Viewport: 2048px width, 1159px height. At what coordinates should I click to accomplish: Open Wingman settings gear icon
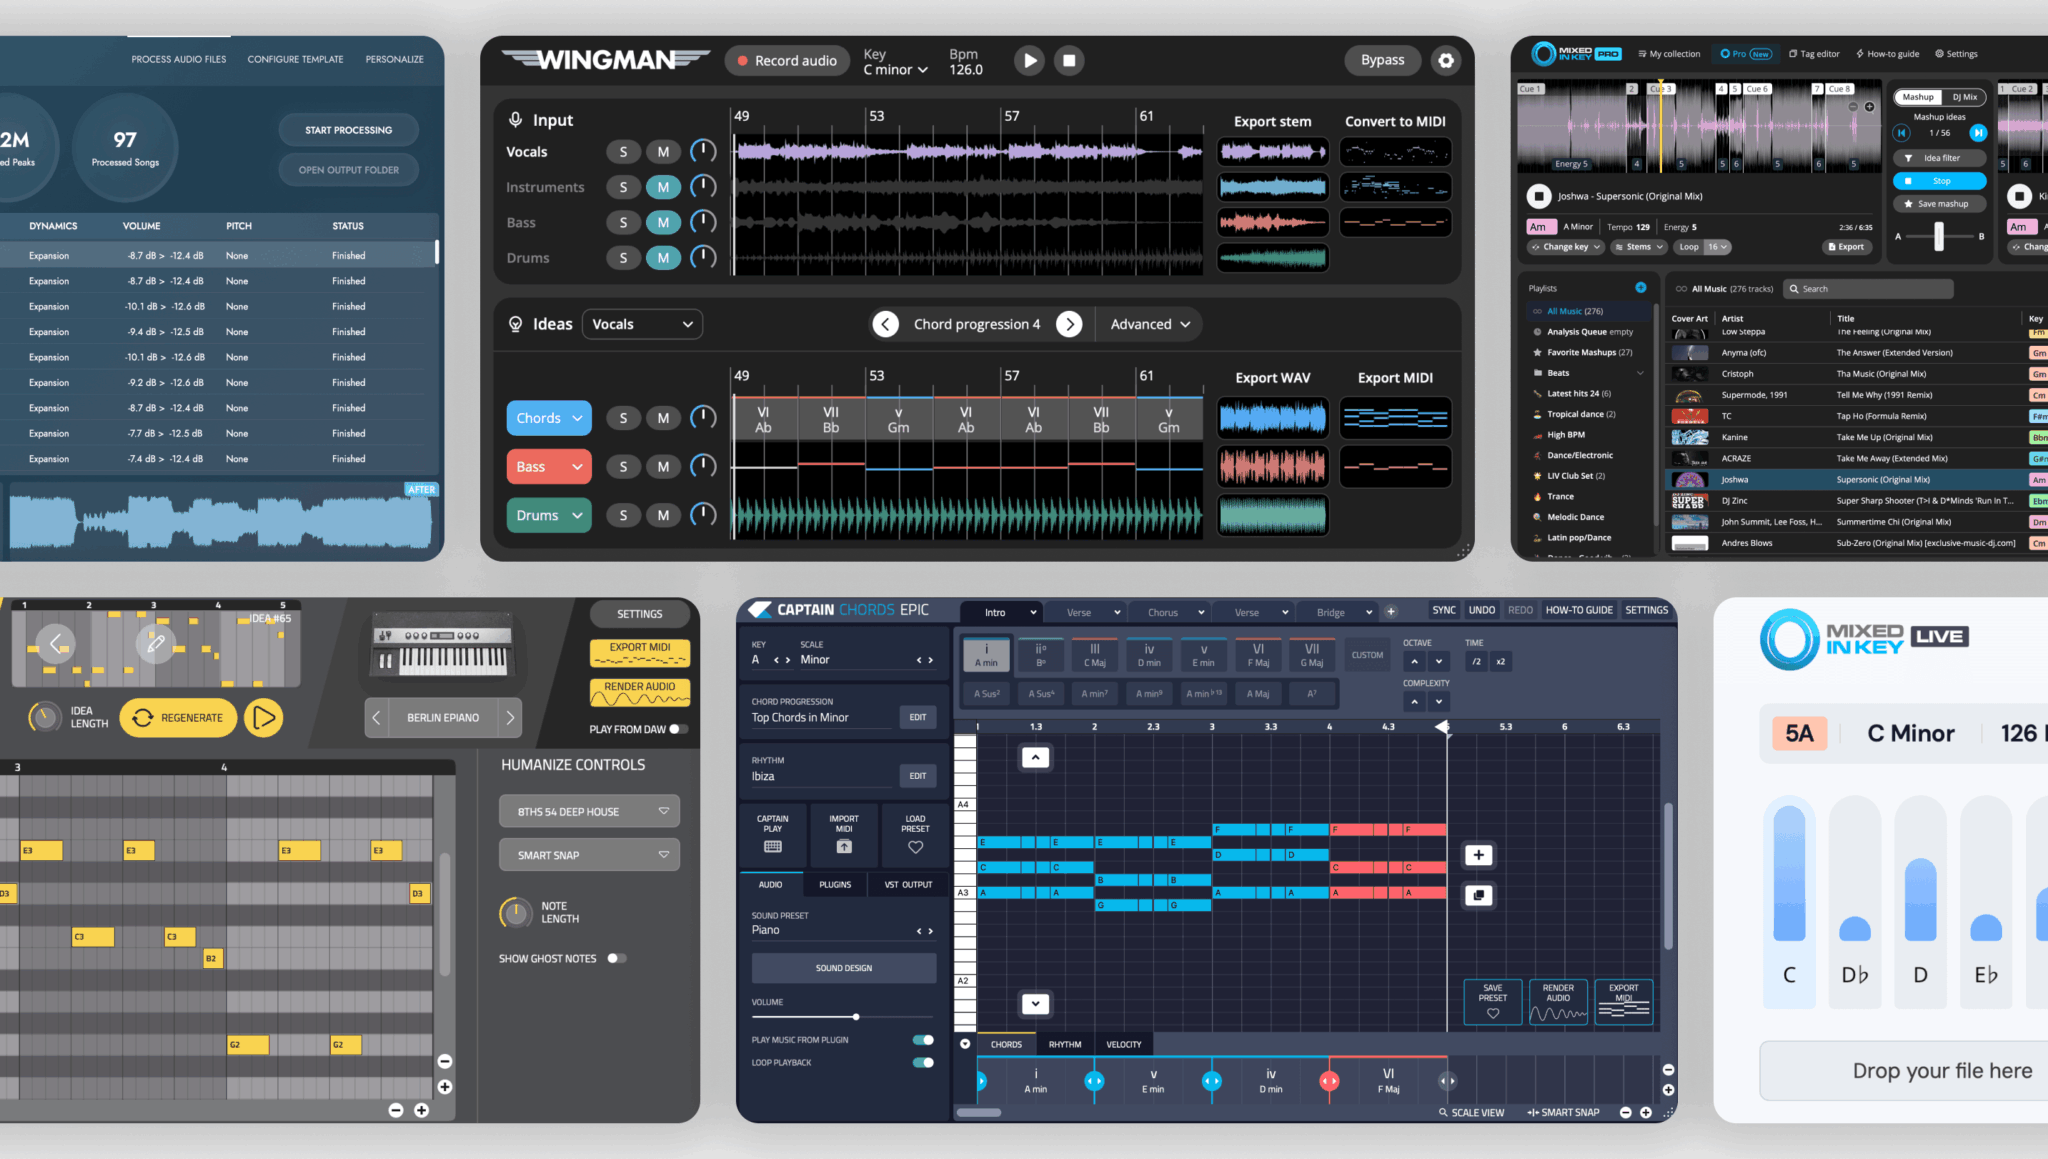(1446, 60)
